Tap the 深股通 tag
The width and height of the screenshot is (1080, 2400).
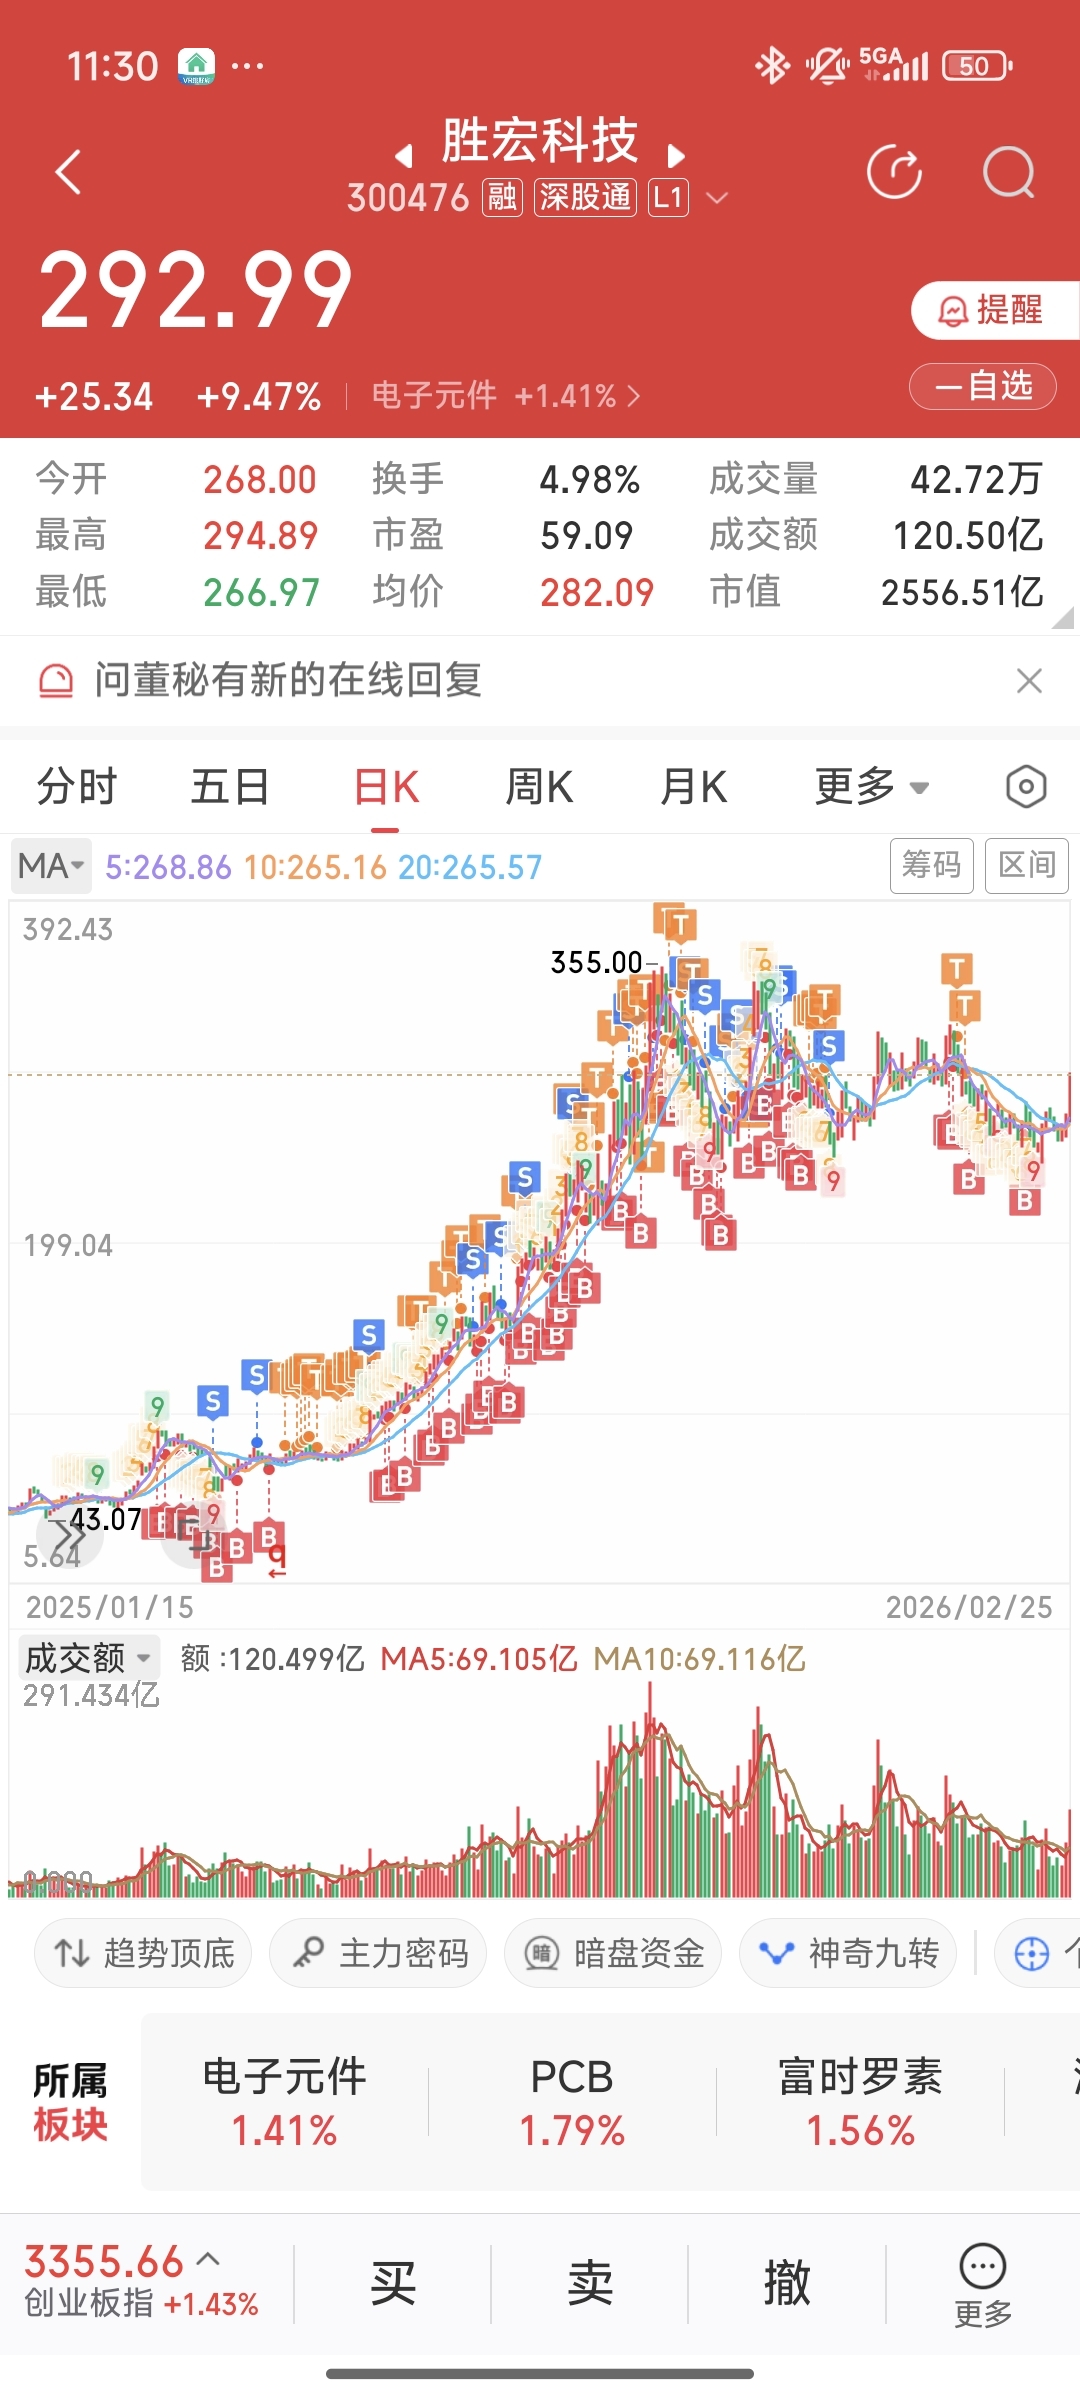click(585, 198)
